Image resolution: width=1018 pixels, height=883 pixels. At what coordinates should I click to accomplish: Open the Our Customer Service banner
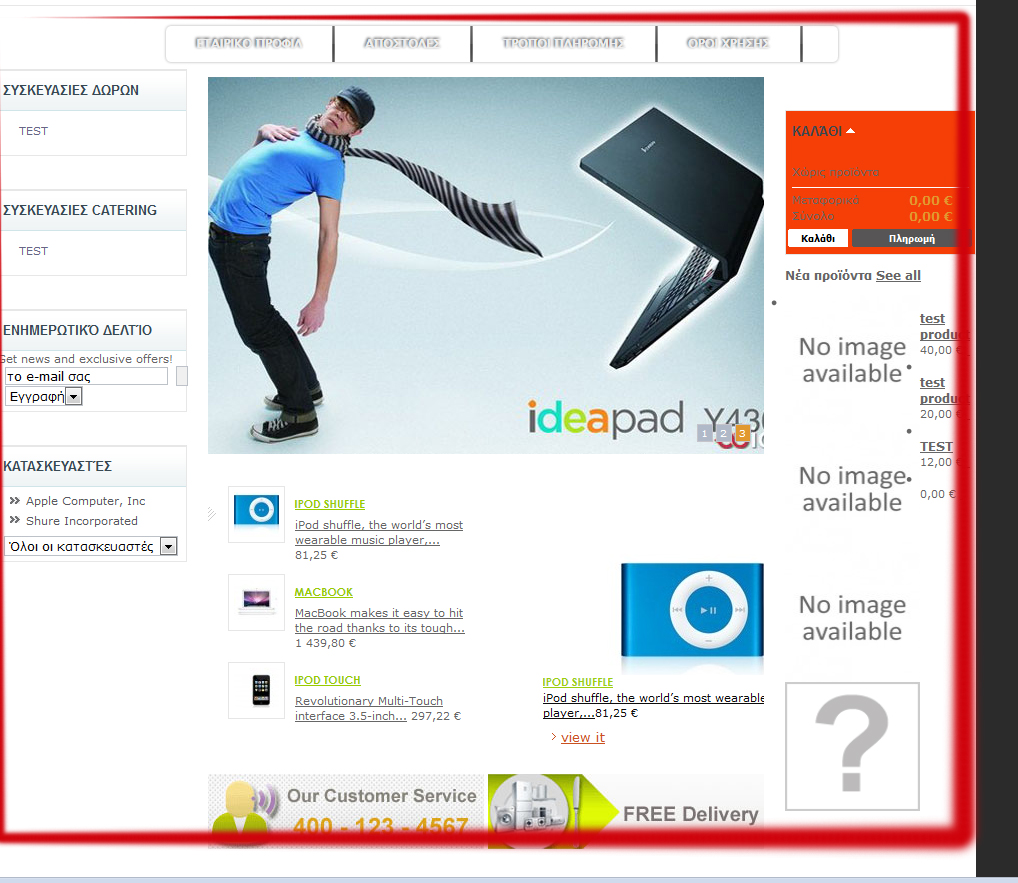click(348, 811)
